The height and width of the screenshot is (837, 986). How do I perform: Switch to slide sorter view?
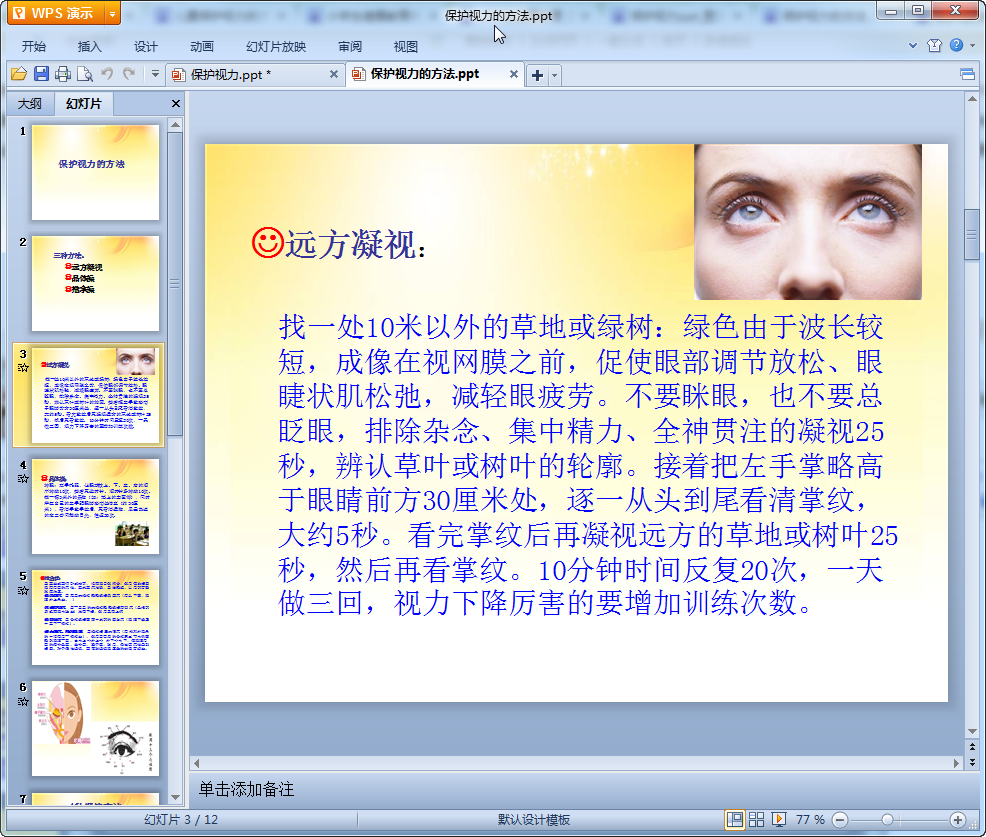click(x=756, y=820)
